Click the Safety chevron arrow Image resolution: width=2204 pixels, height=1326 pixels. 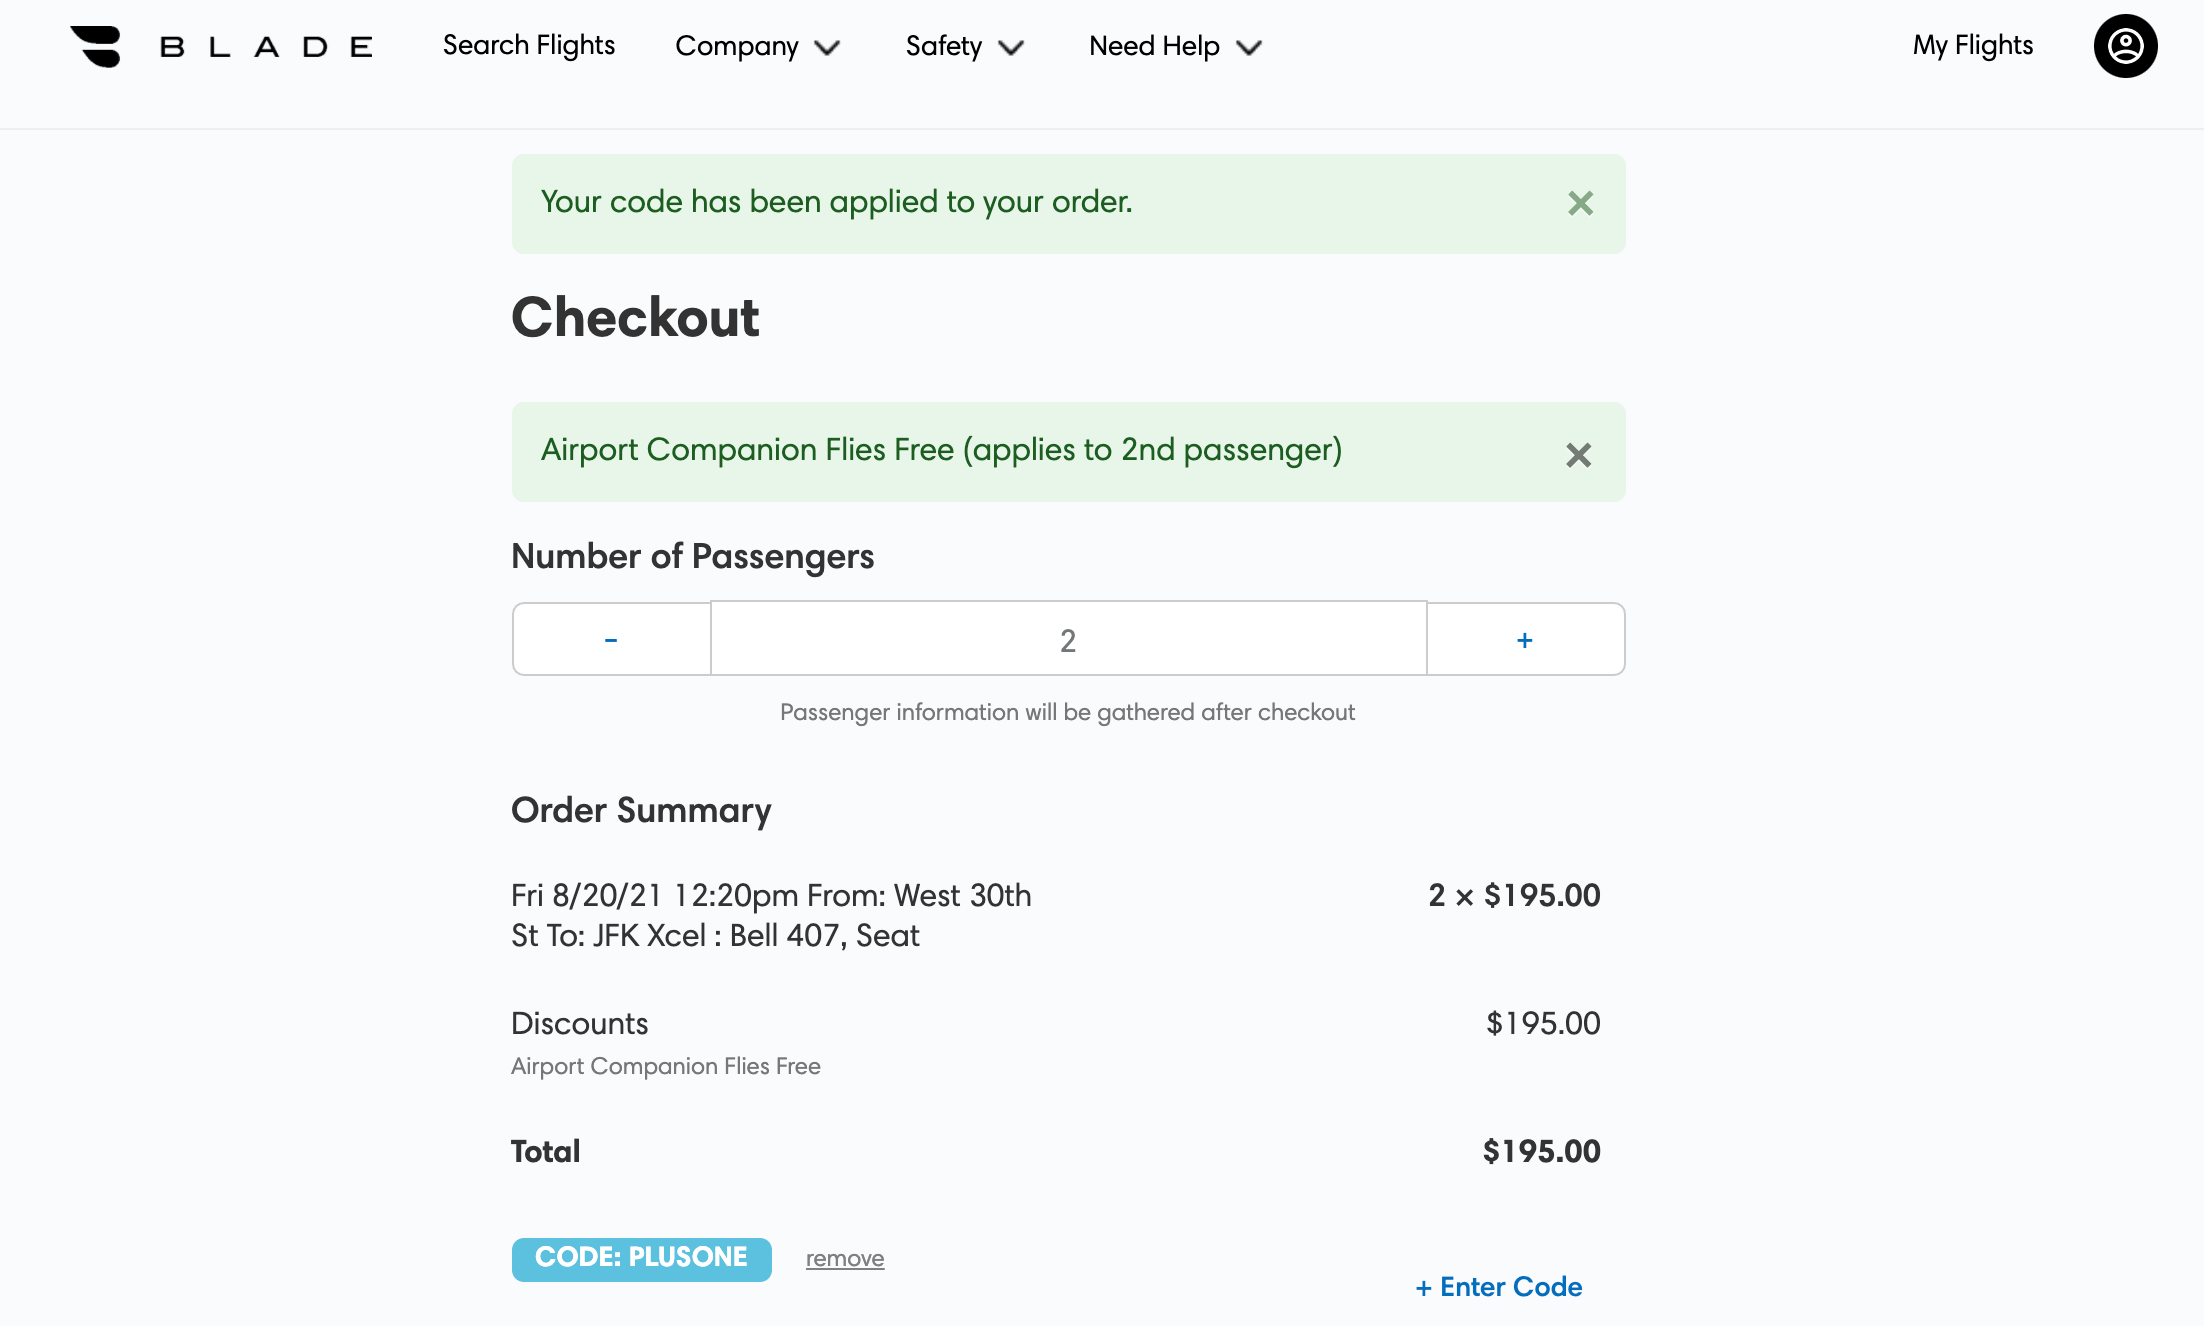click(1011, 48)
